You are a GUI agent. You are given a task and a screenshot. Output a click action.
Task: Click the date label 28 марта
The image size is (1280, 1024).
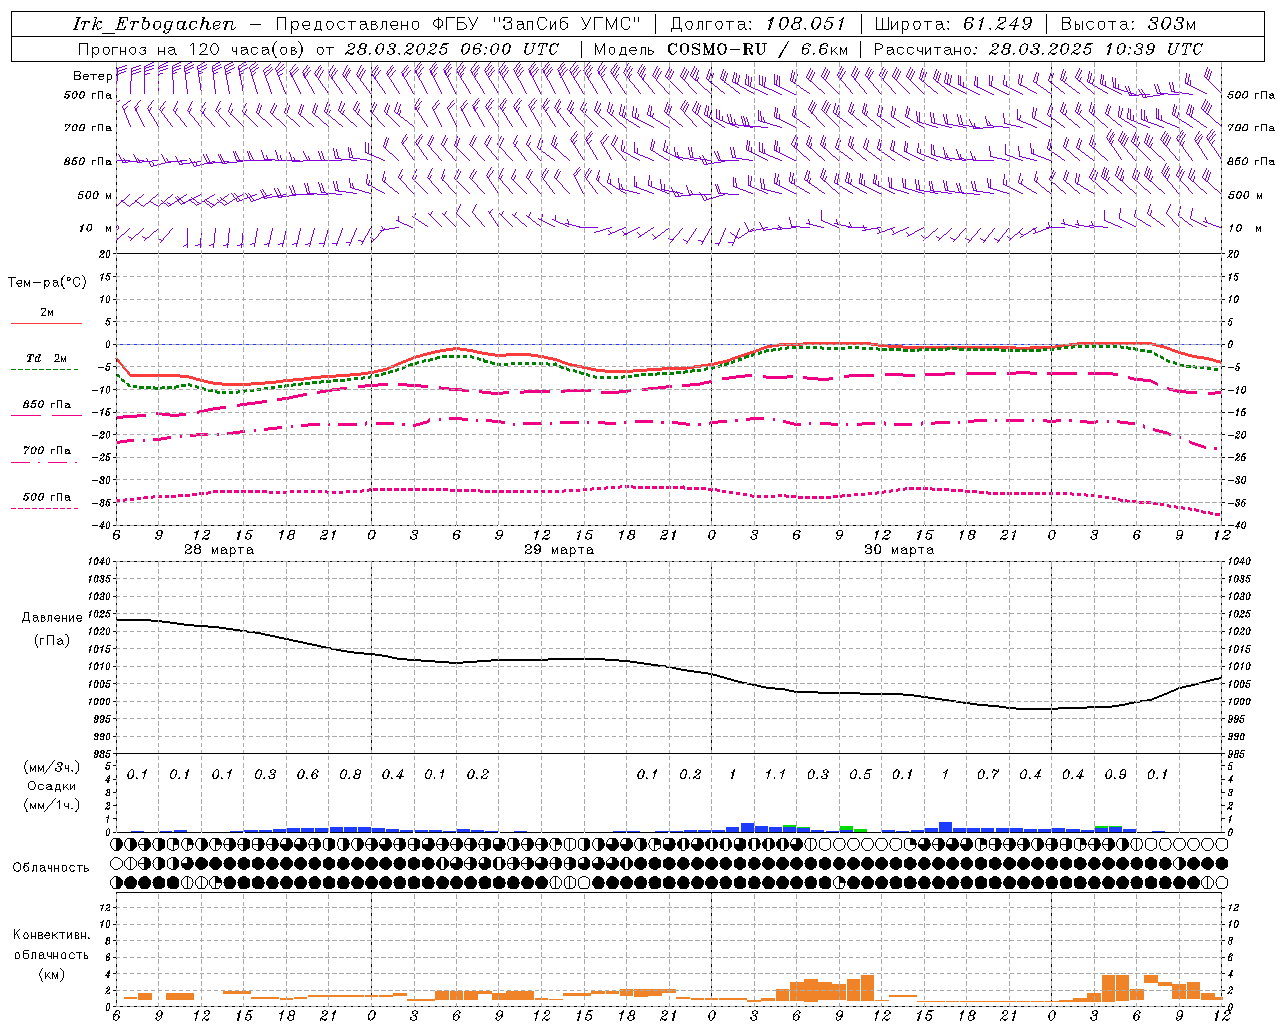point(219,550)
